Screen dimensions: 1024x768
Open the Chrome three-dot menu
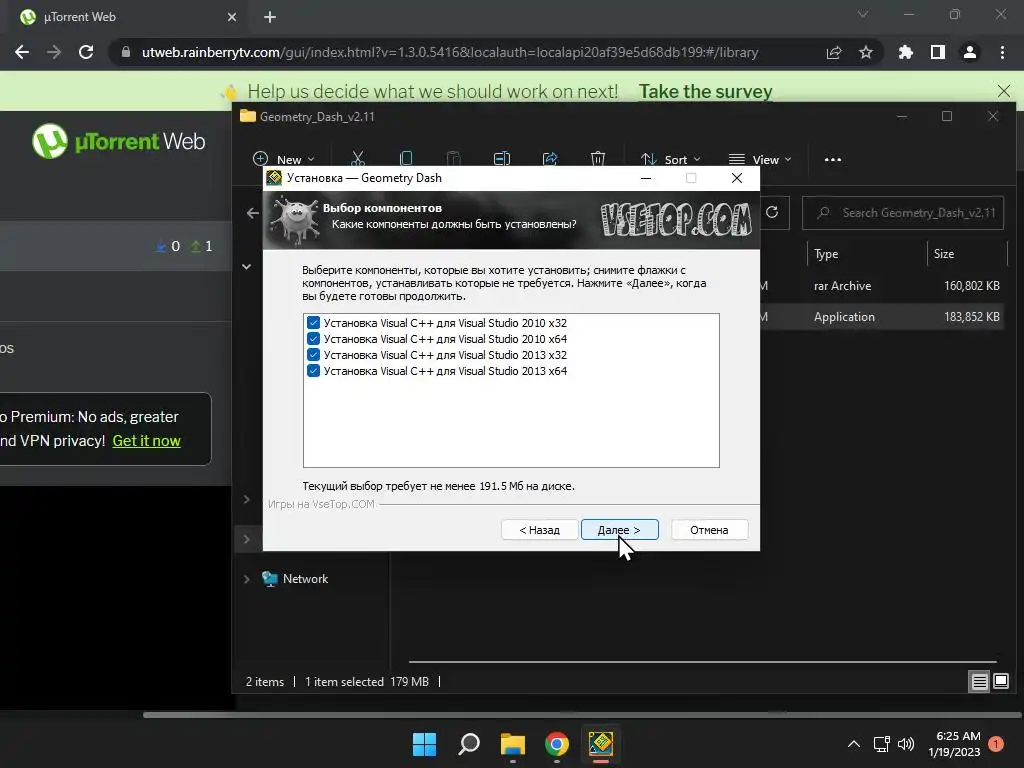pyautogui.click(x=1002, y=52)
